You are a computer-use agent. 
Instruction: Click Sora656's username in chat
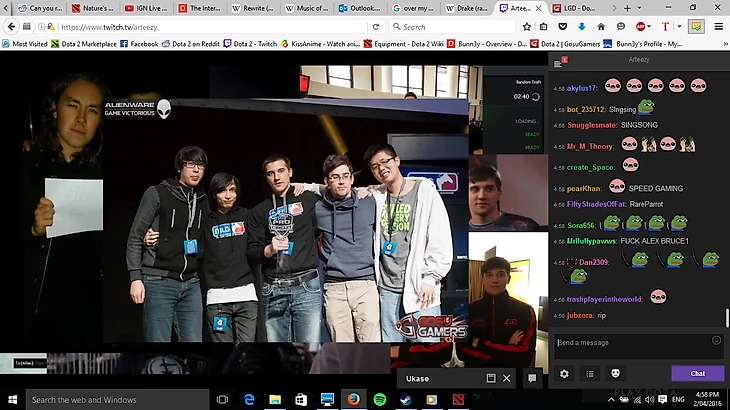(581, 225)
